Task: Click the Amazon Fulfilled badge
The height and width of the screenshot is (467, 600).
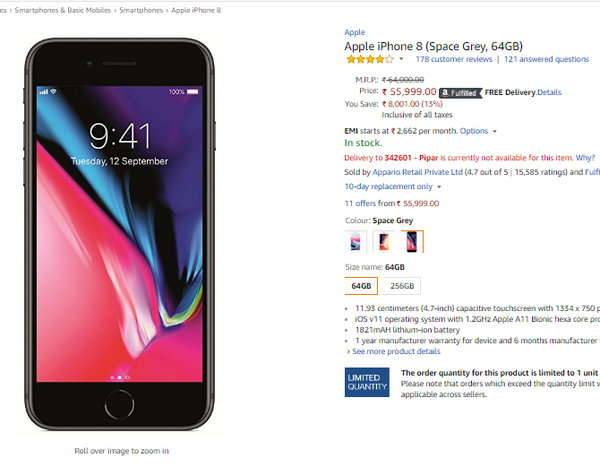Action: [x=460, y=93]
